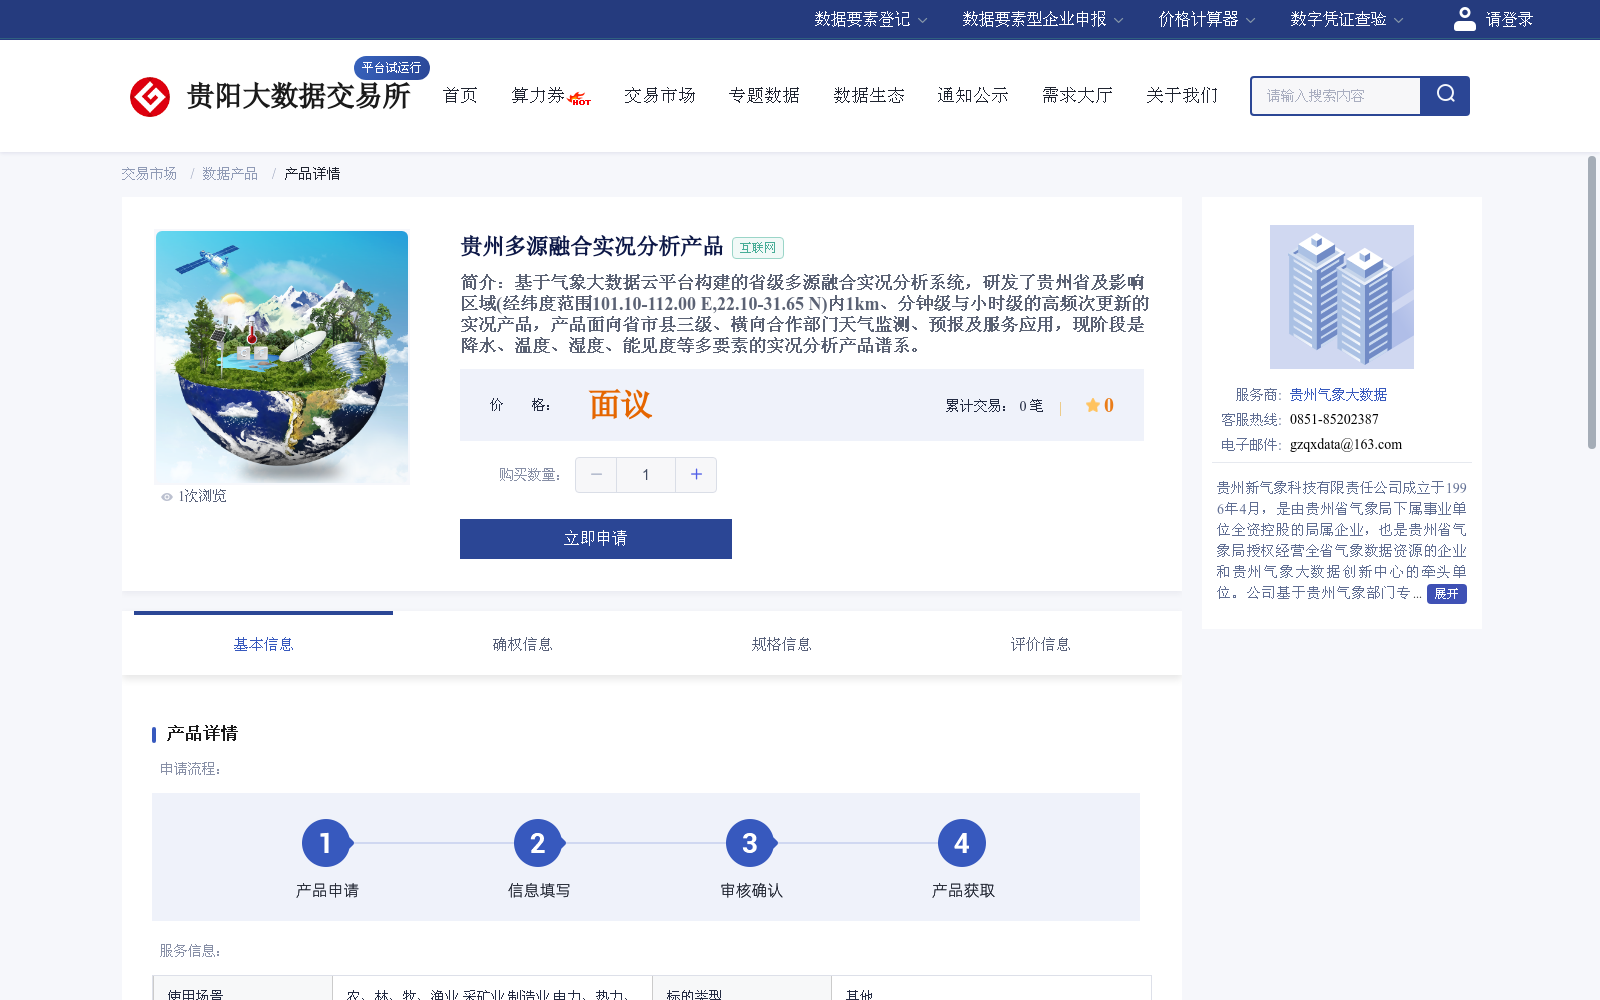
Task: Open the product globe thumbnail image
Action: click(282, 358)
